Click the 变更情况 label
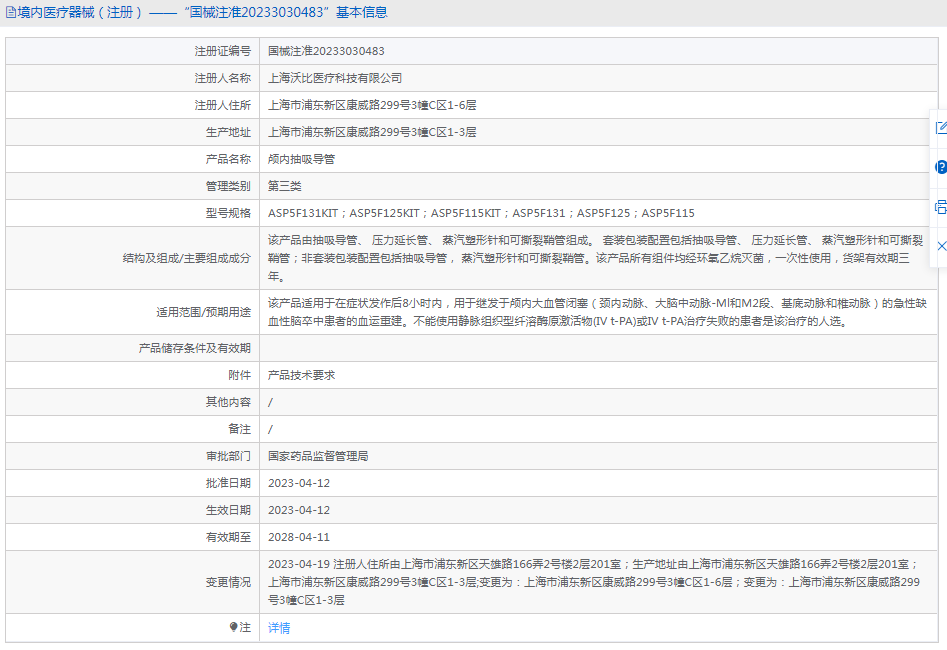This screenshot has height=650, width=947. click(228, 582)
